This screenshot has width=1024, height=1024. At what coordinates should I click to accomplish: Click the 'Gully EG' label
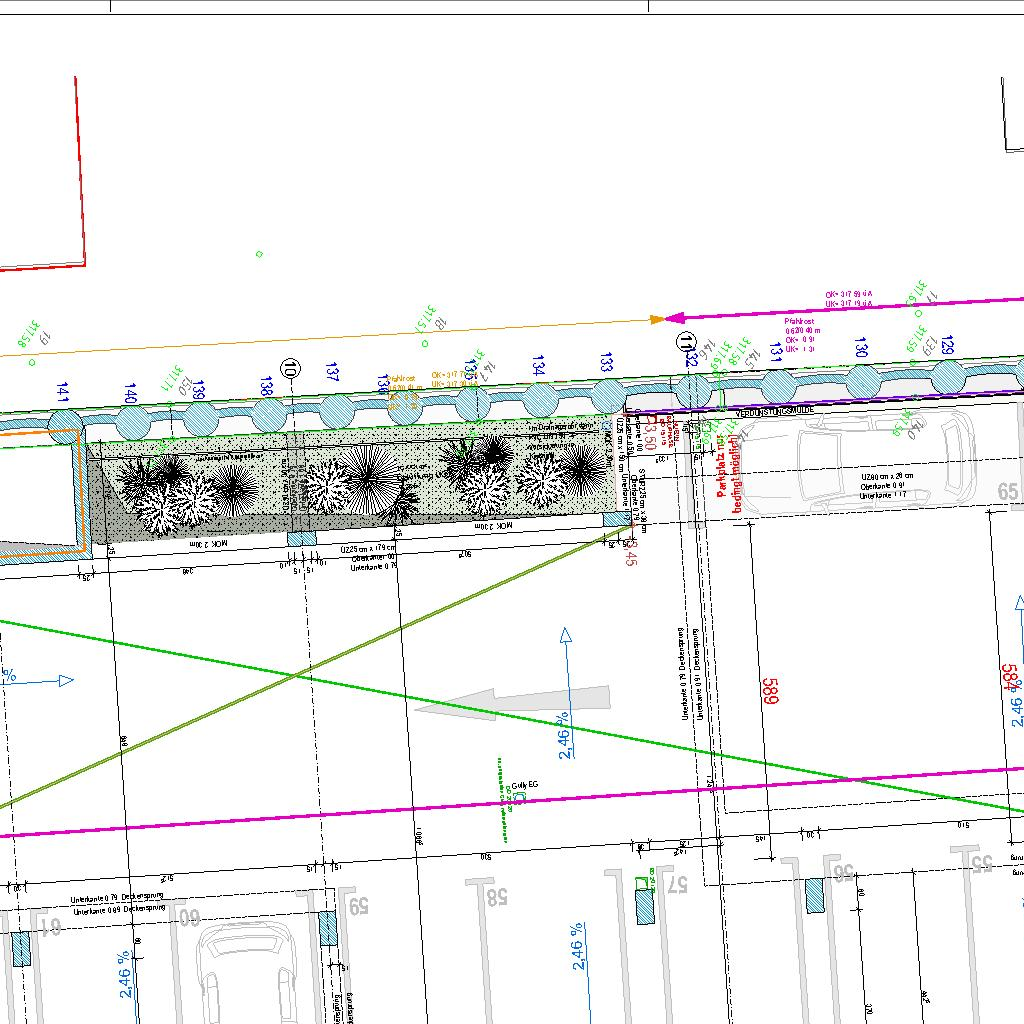525,784
